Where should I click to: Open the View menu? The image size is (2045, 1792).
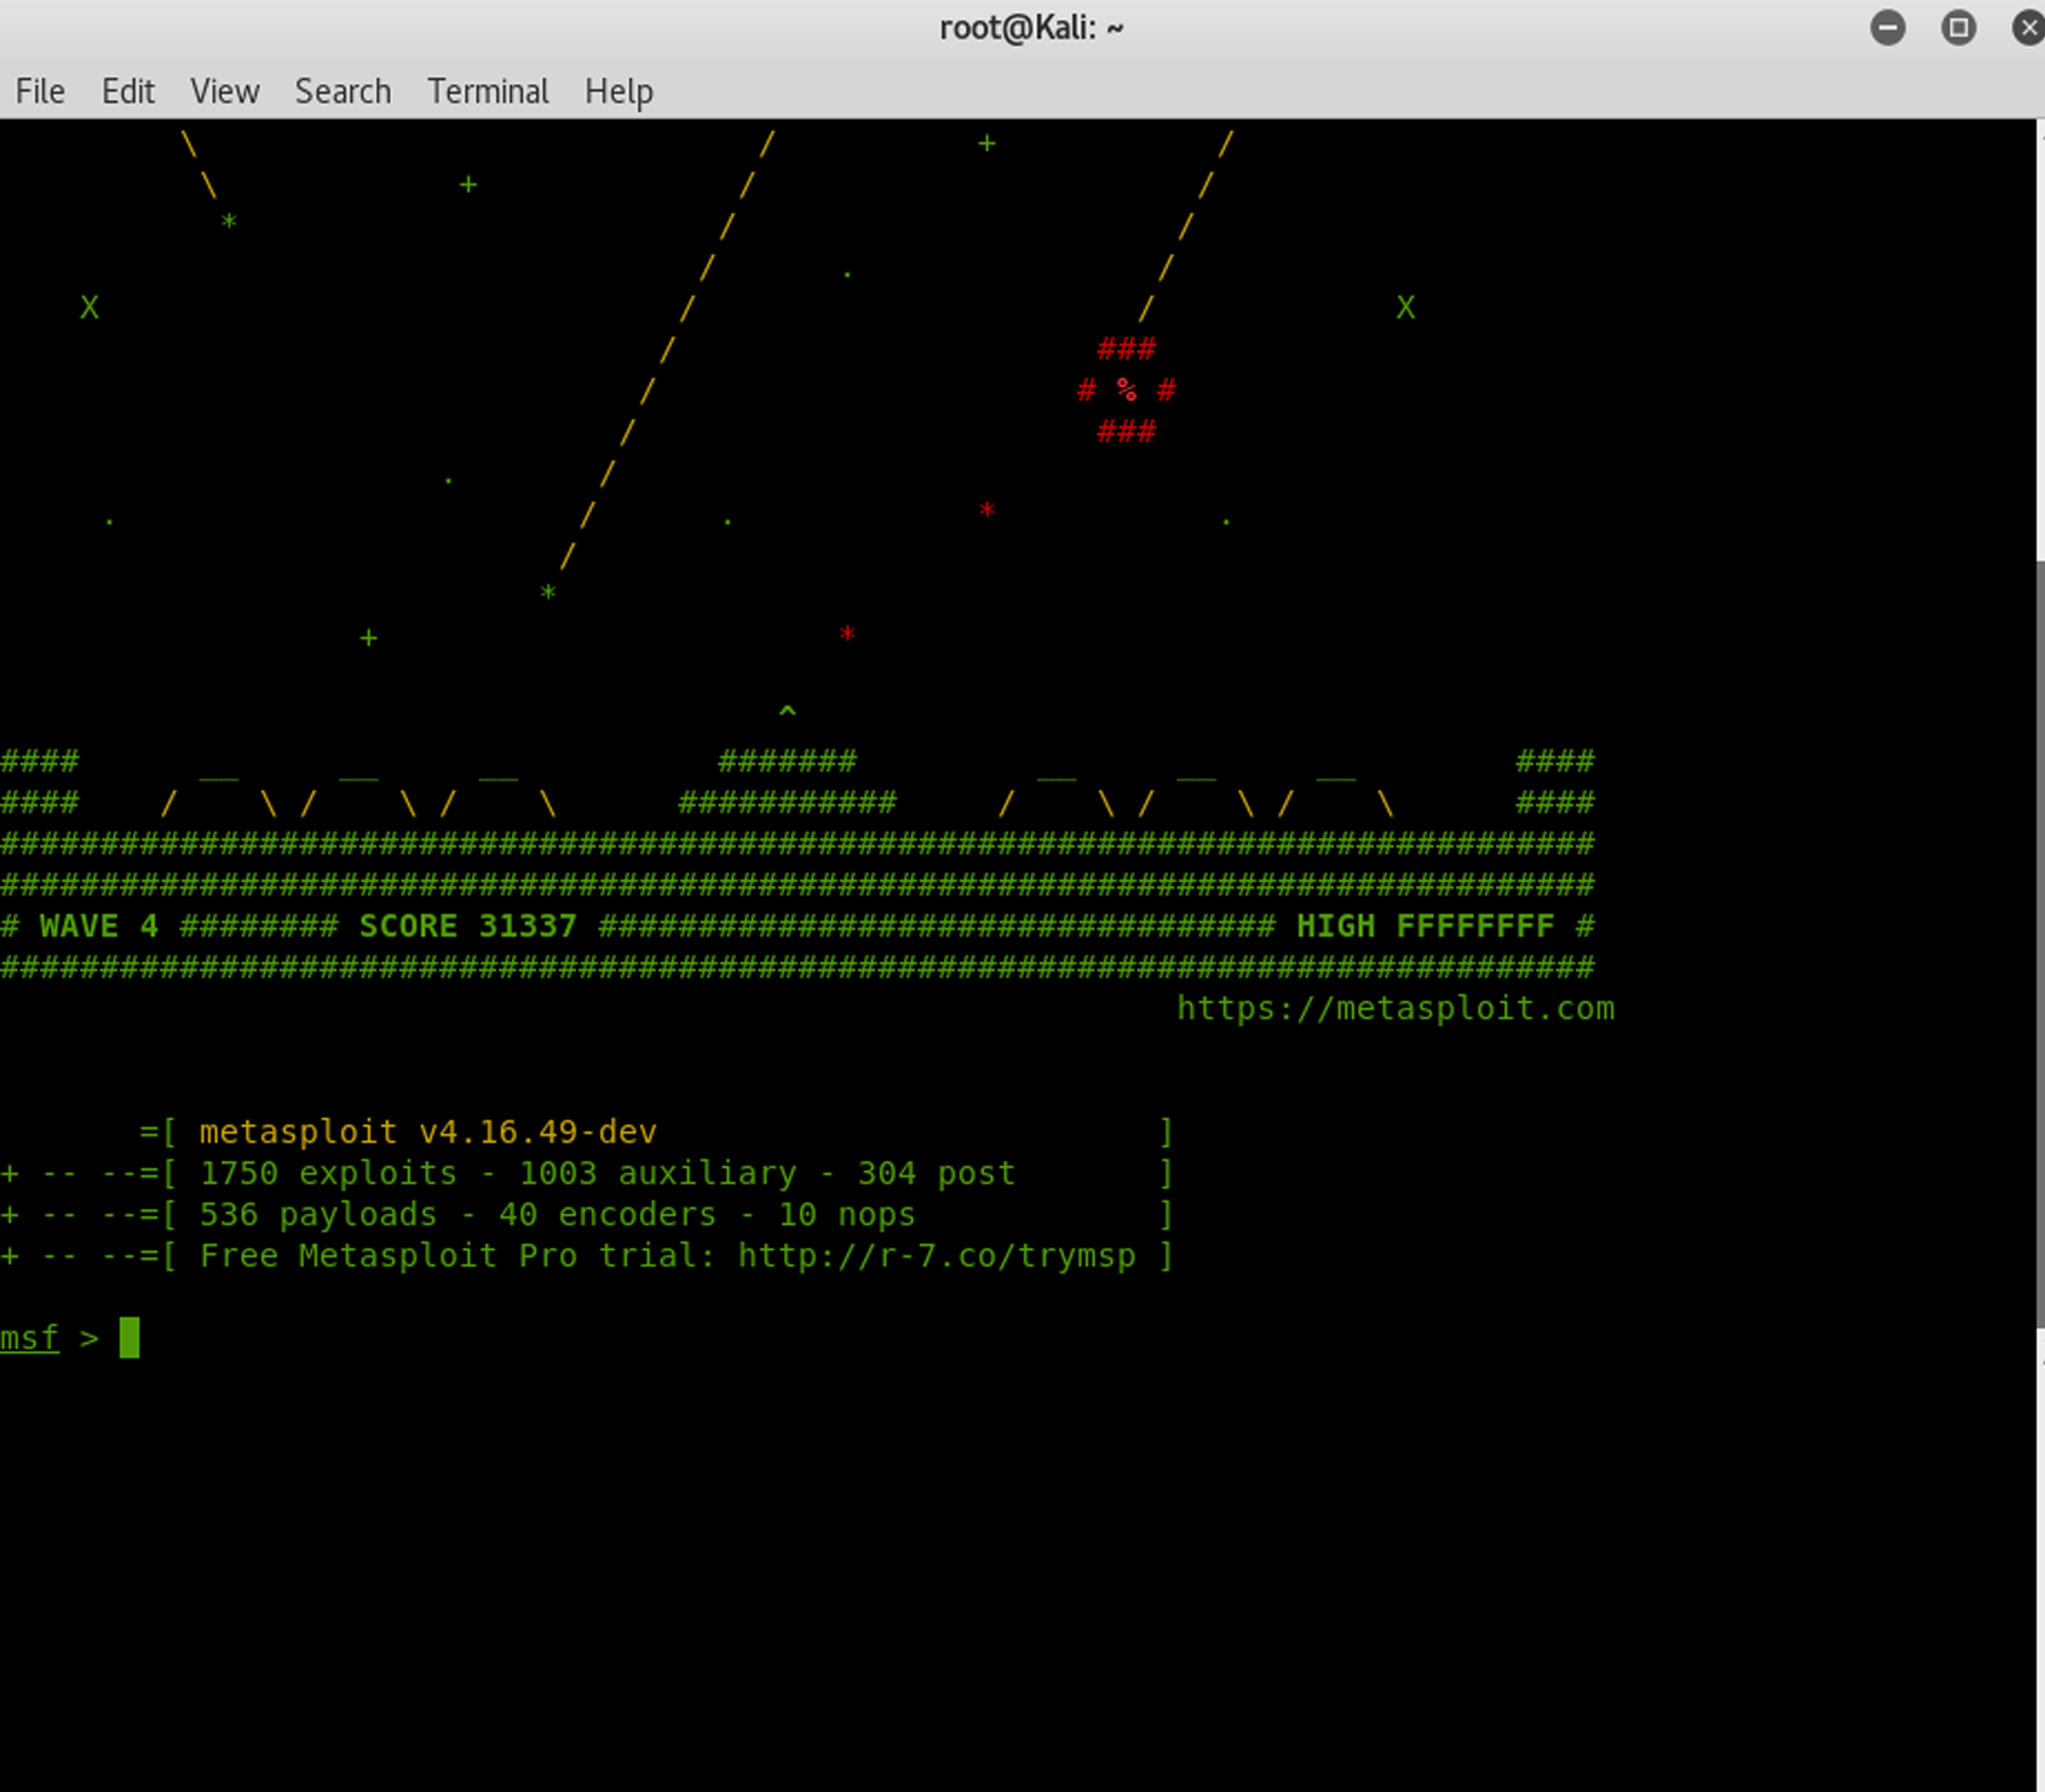(225, 92)
